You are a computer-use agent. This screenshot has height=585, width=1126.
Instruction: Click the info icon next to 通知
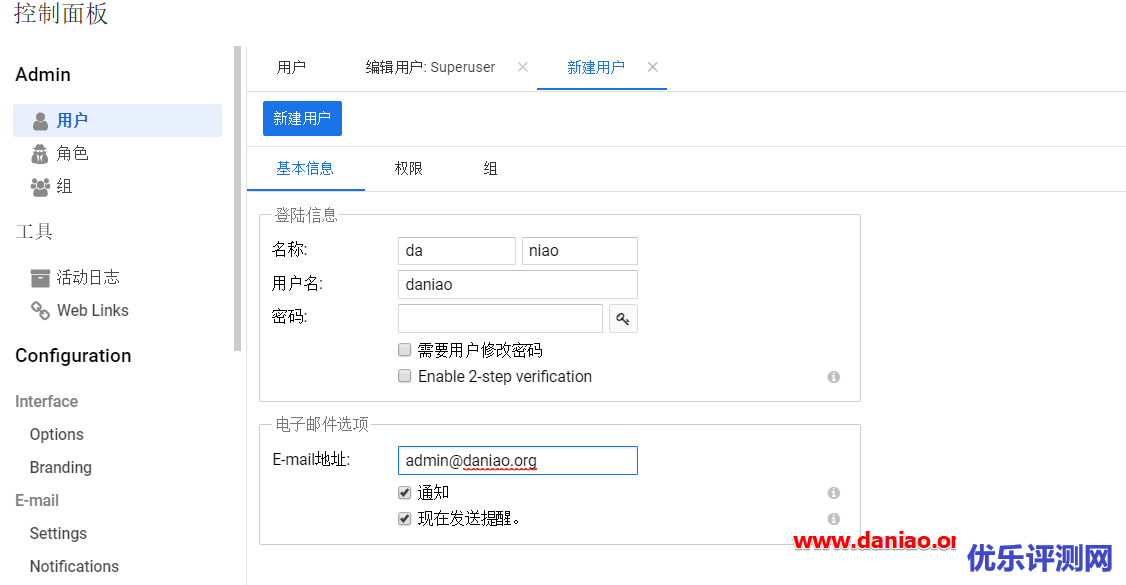(833, 492)
